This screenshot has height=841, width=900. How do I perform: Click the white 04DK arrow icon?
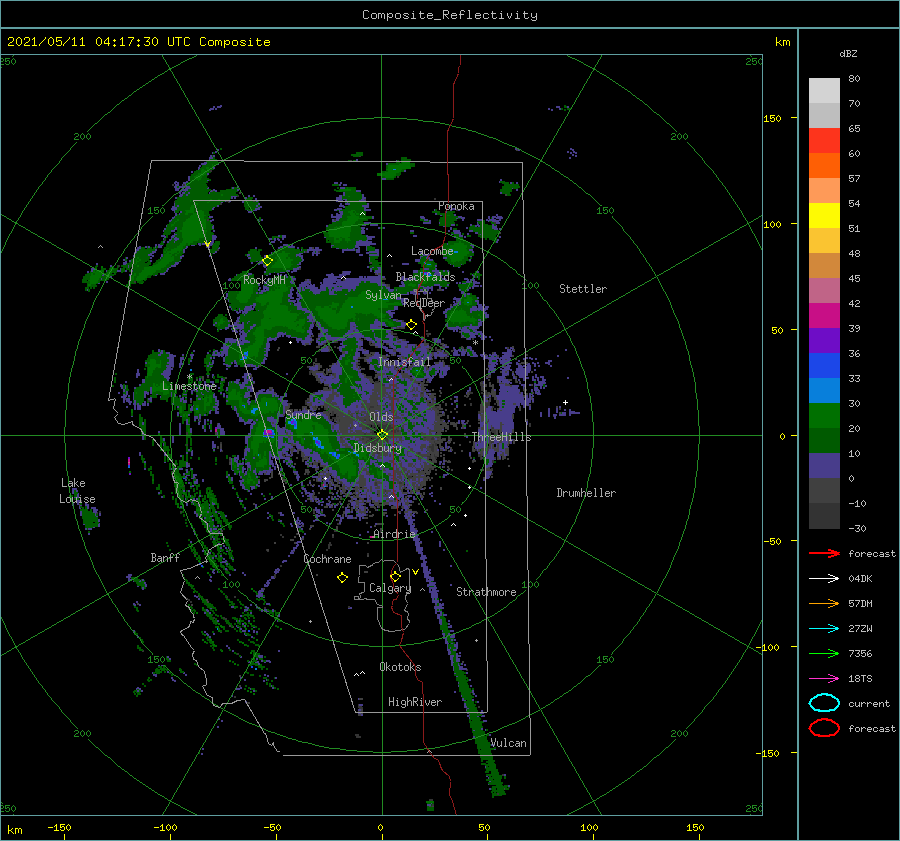pyautogui.click(x=824, y=579)
